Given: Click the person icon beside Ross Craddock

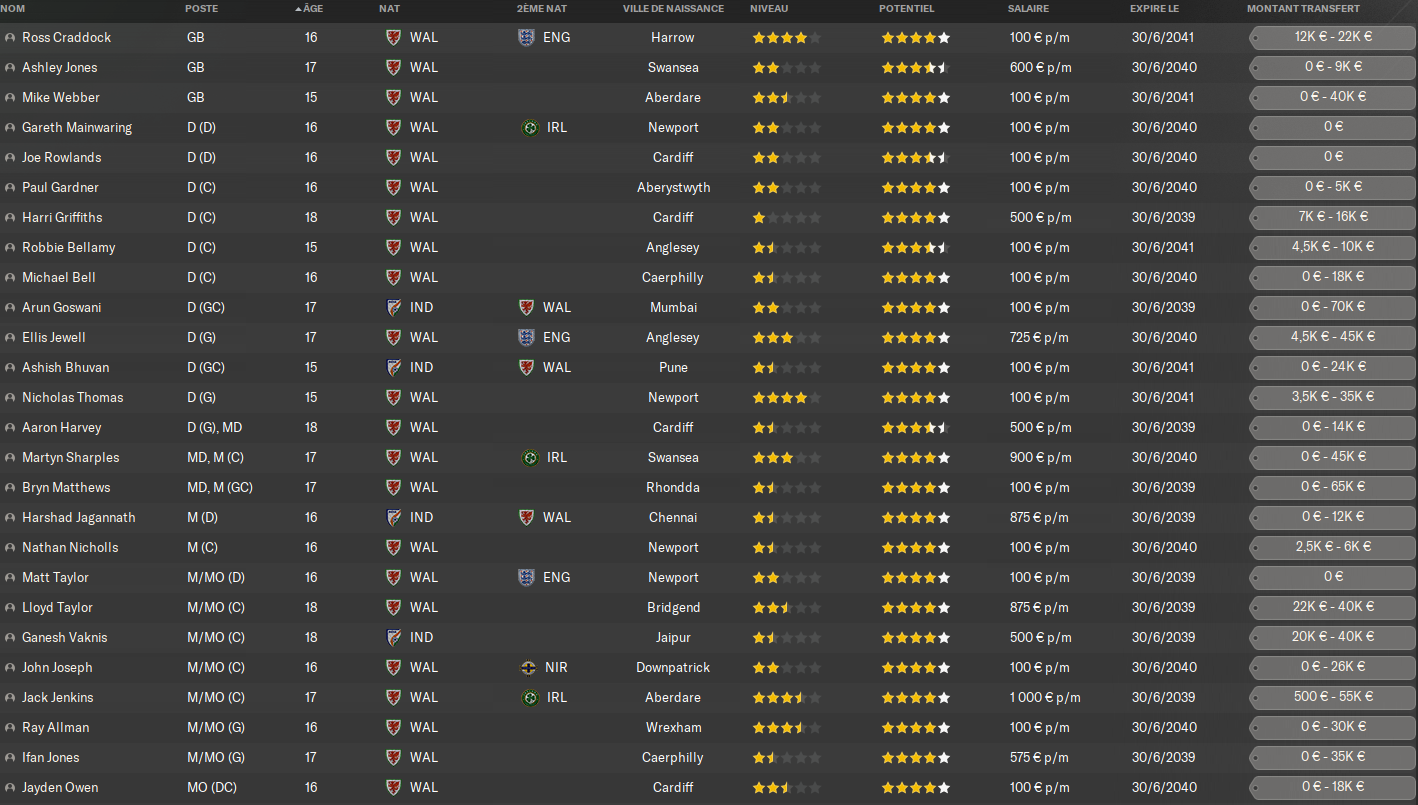Looking at the screenshot, I should tap(10, 37).
